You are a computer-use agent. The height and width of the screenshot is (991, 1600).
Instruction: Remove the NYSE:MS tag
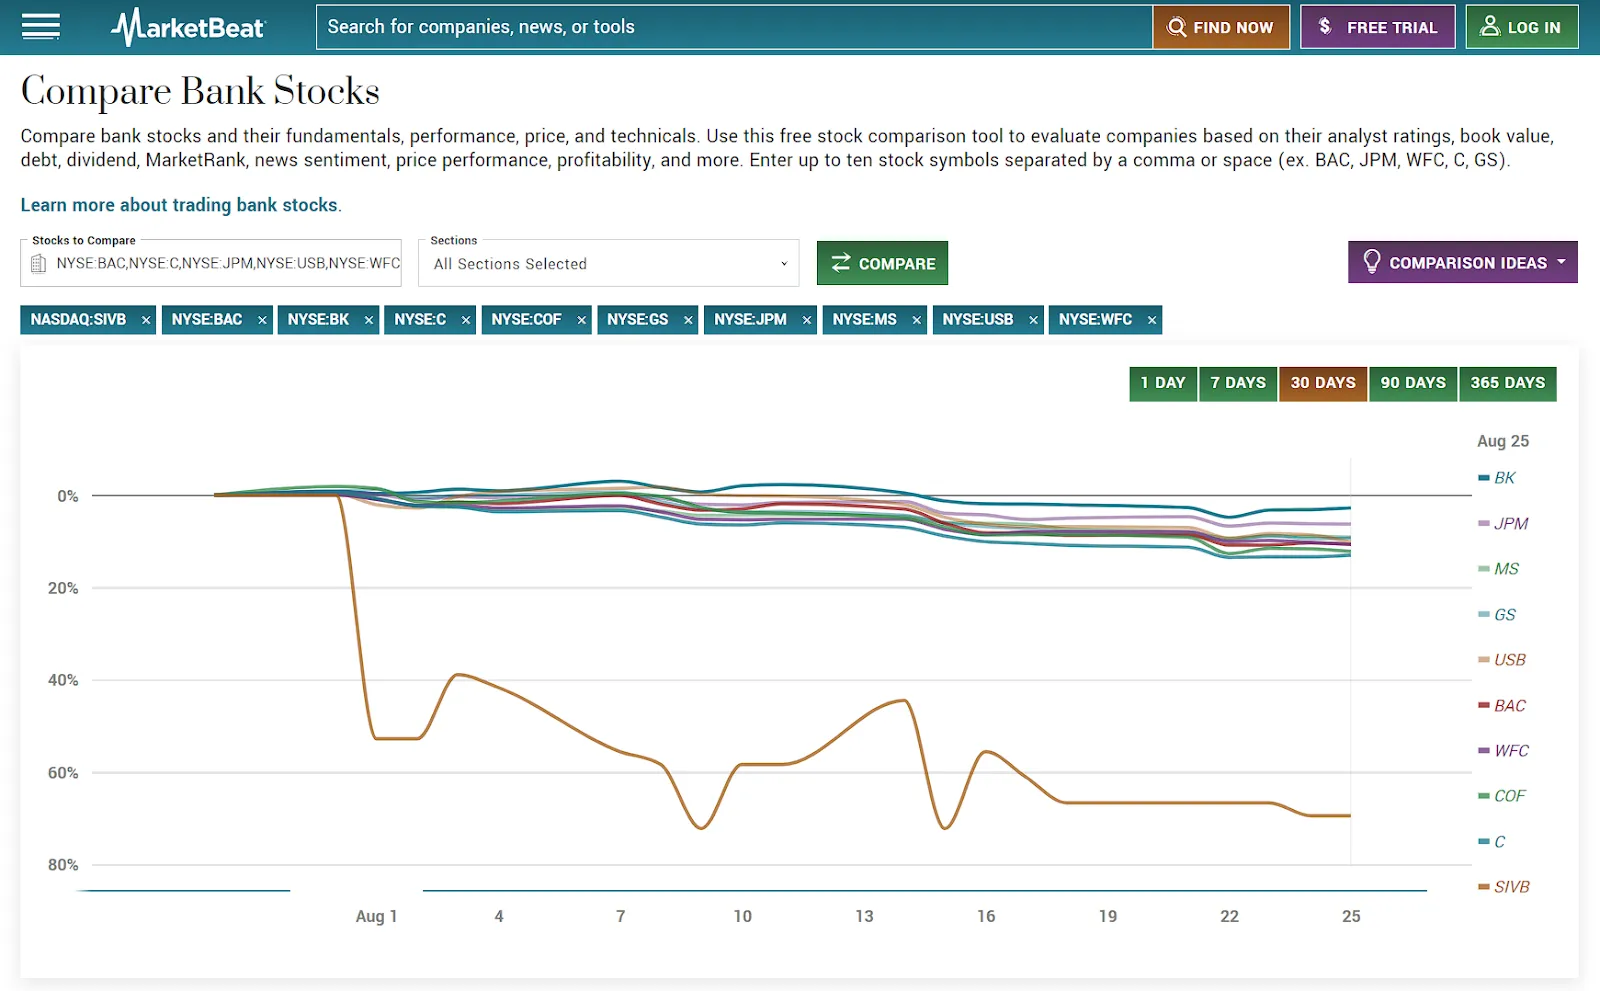916,320
